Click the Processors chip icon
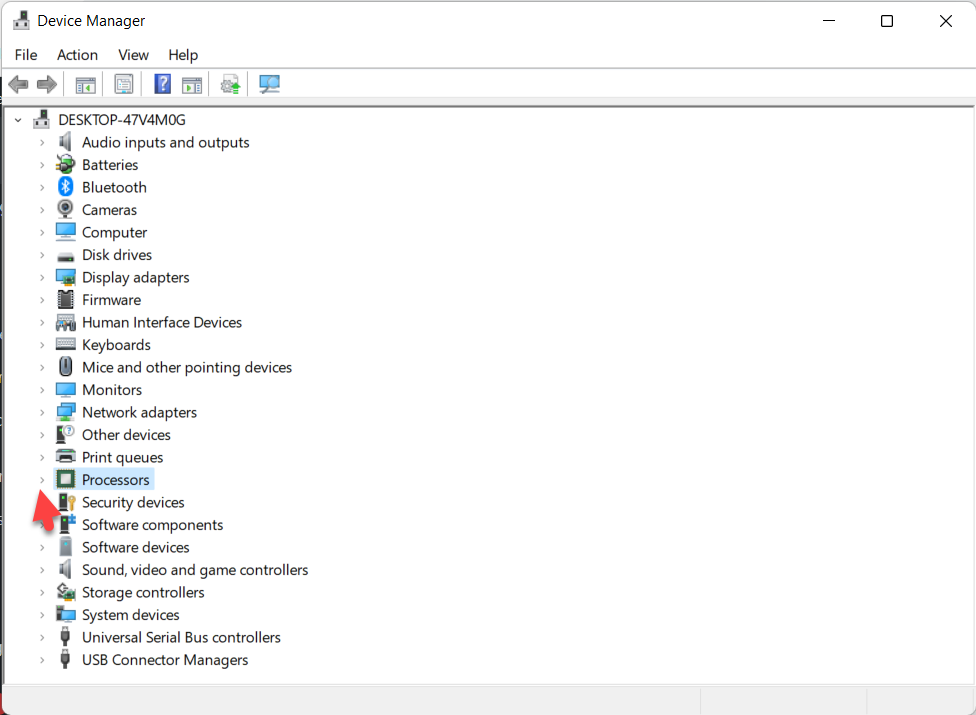Viewport: 976px width, 715px height. click(66, 480)
